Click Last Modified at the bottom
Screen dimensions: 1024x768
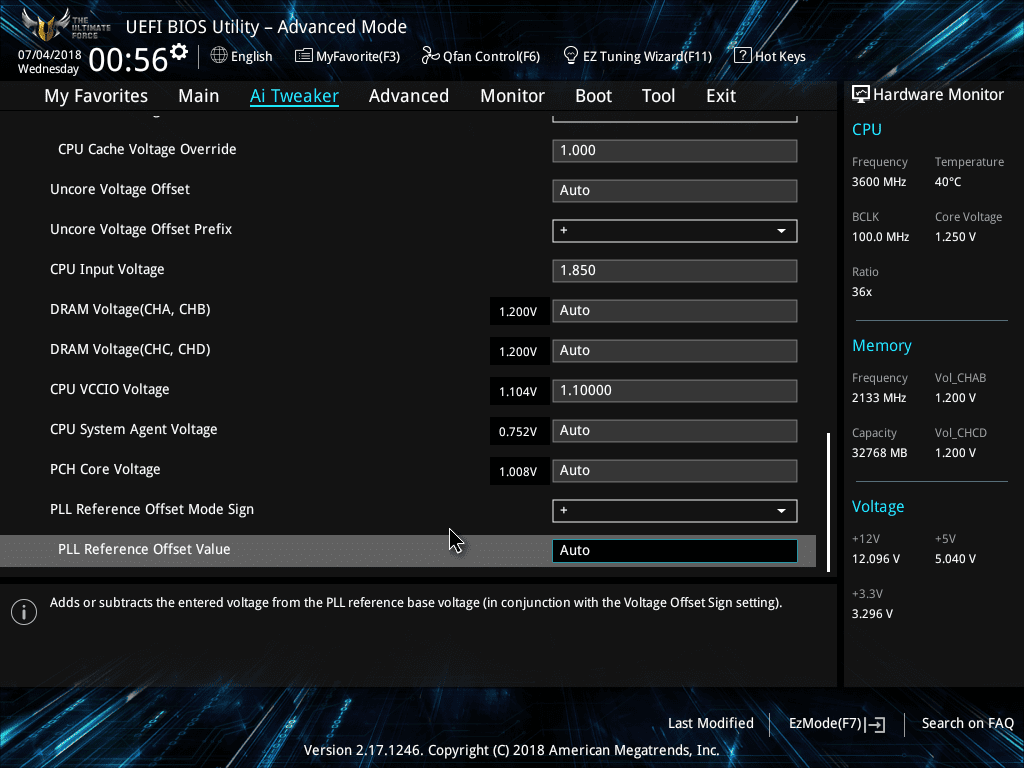(711, 724)
